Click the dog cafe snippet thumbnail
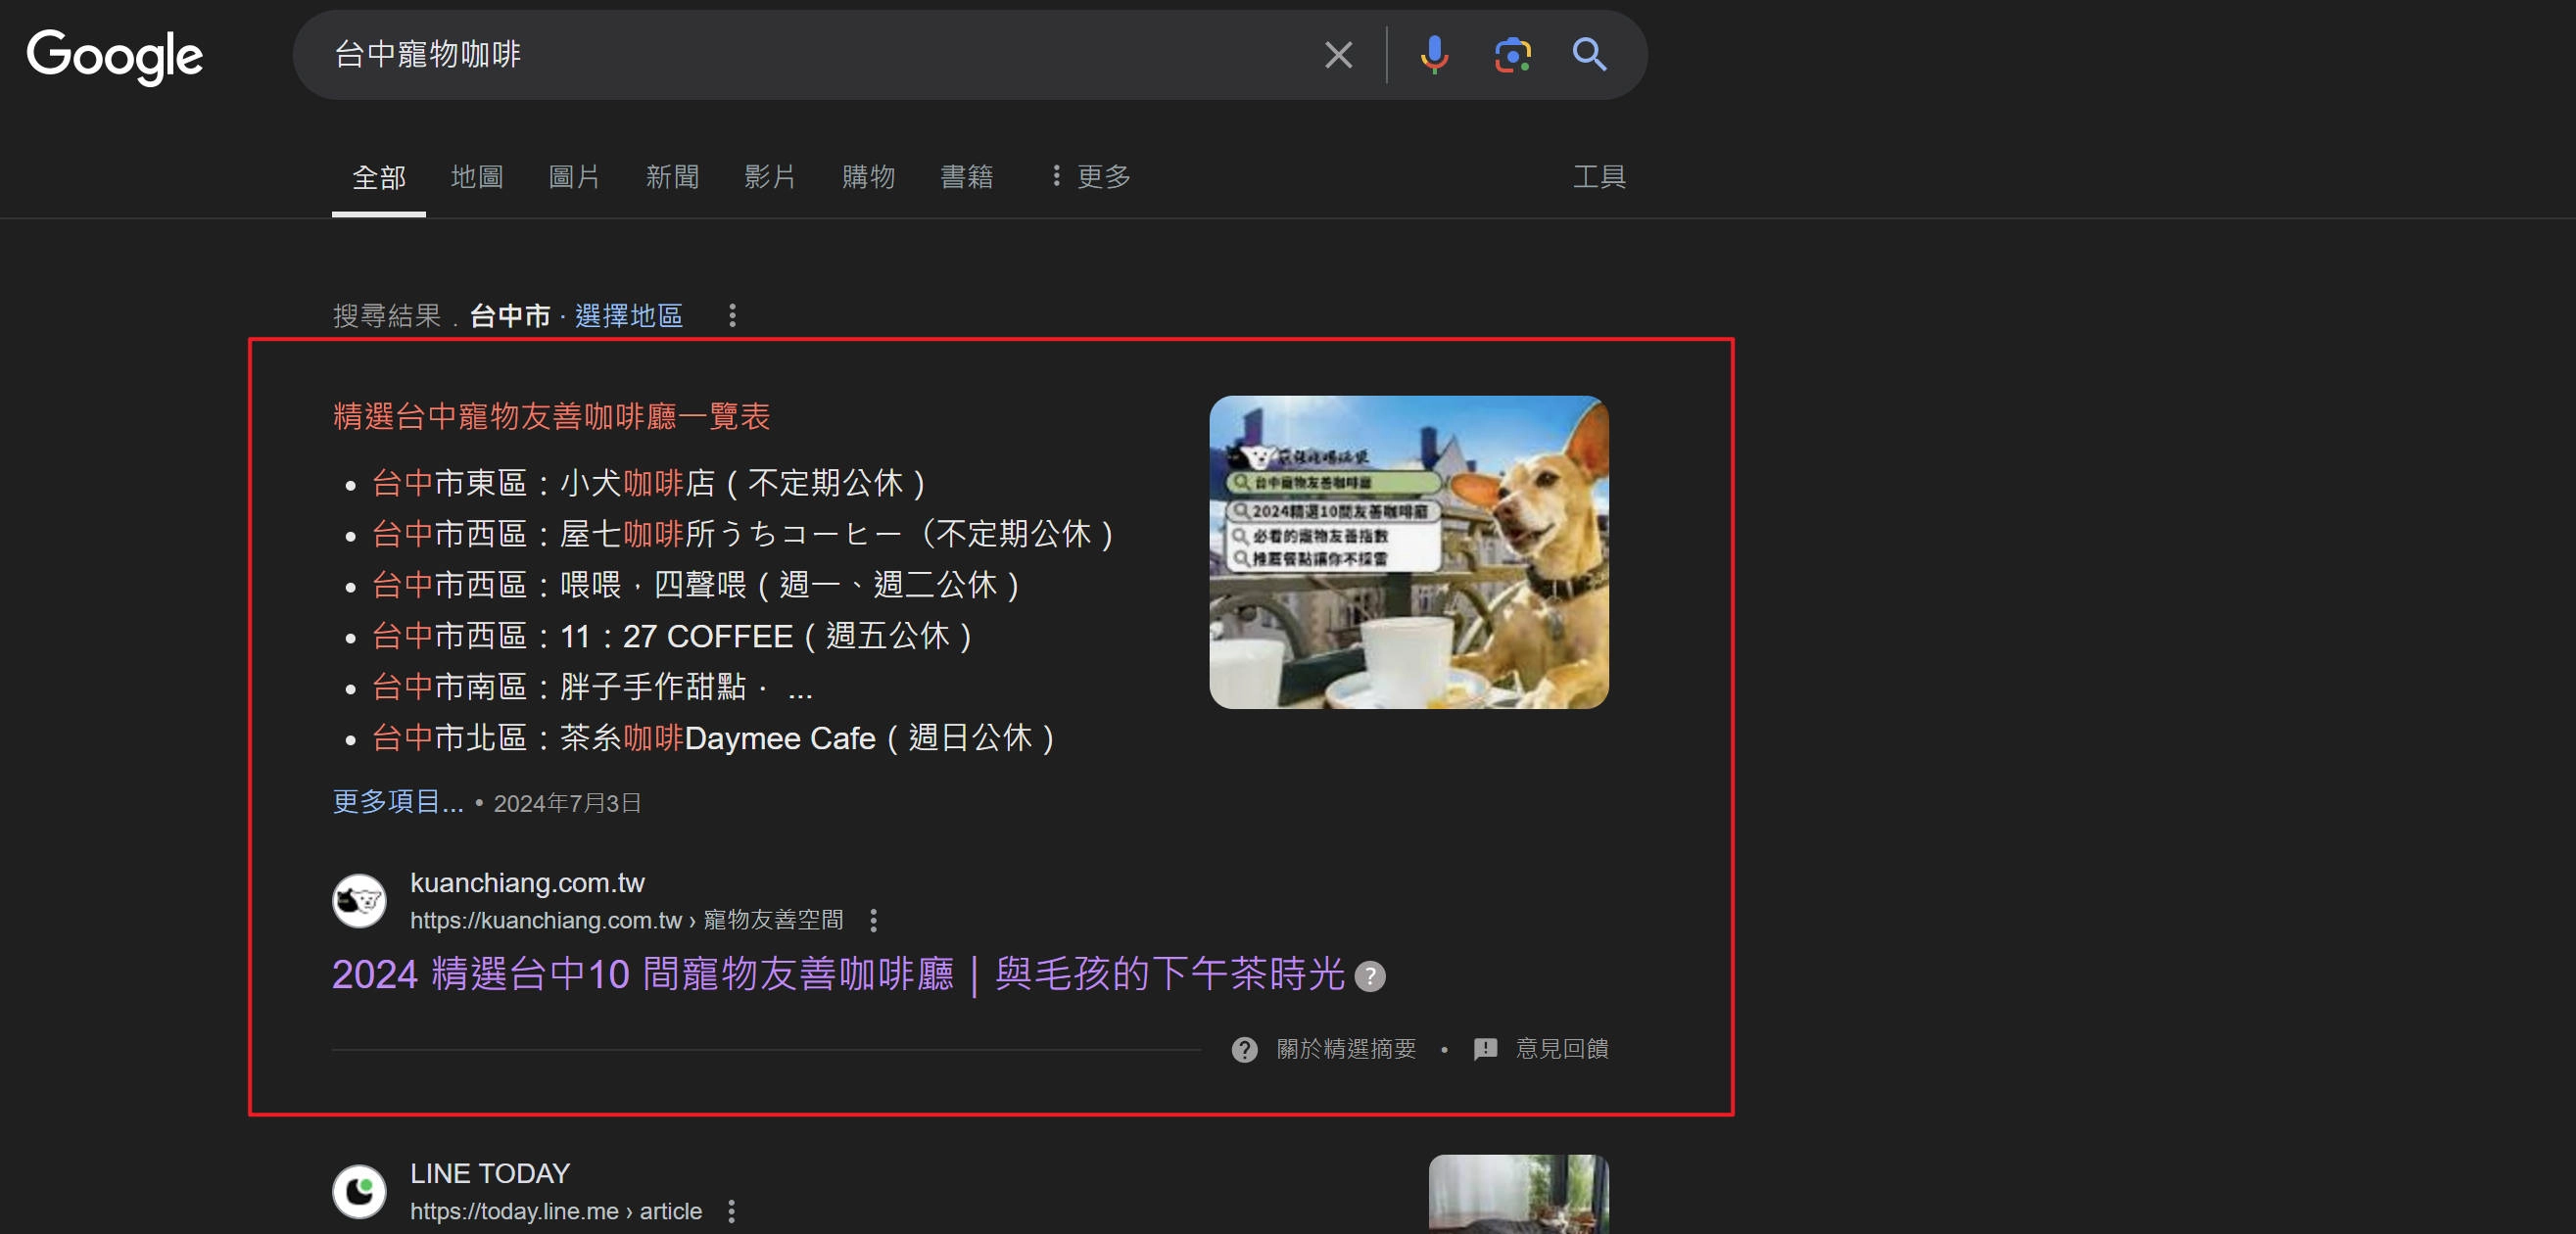2576x1234 pixels. click(1408, 552)
